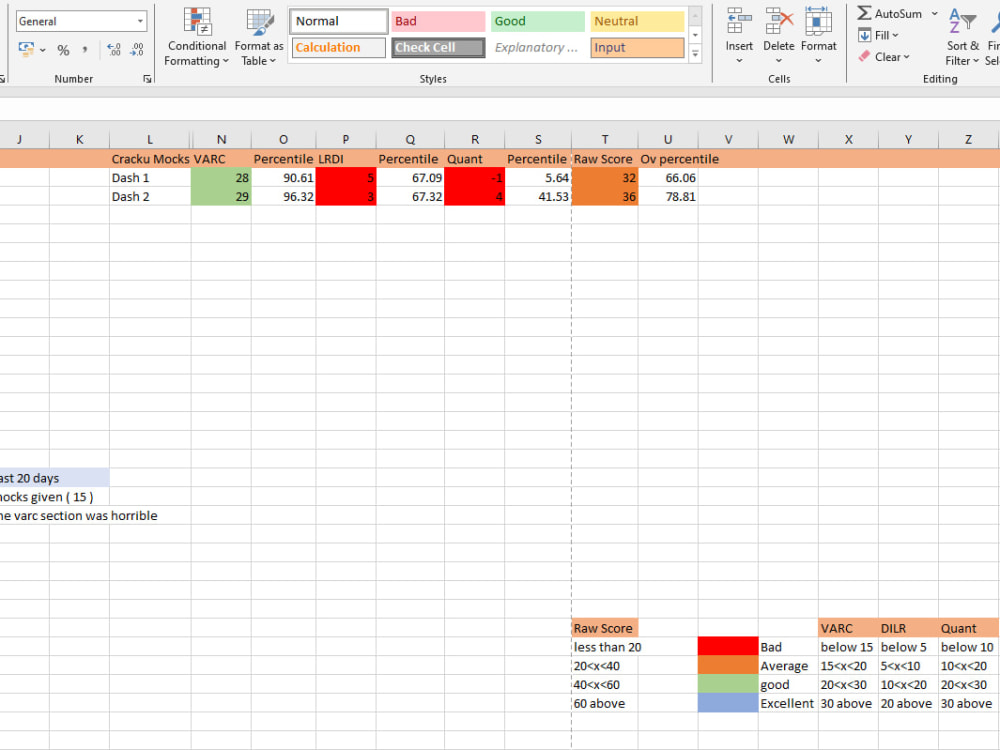
Task: Select the 'varc section was horrible' cell
Action: [x=78, y=515]
